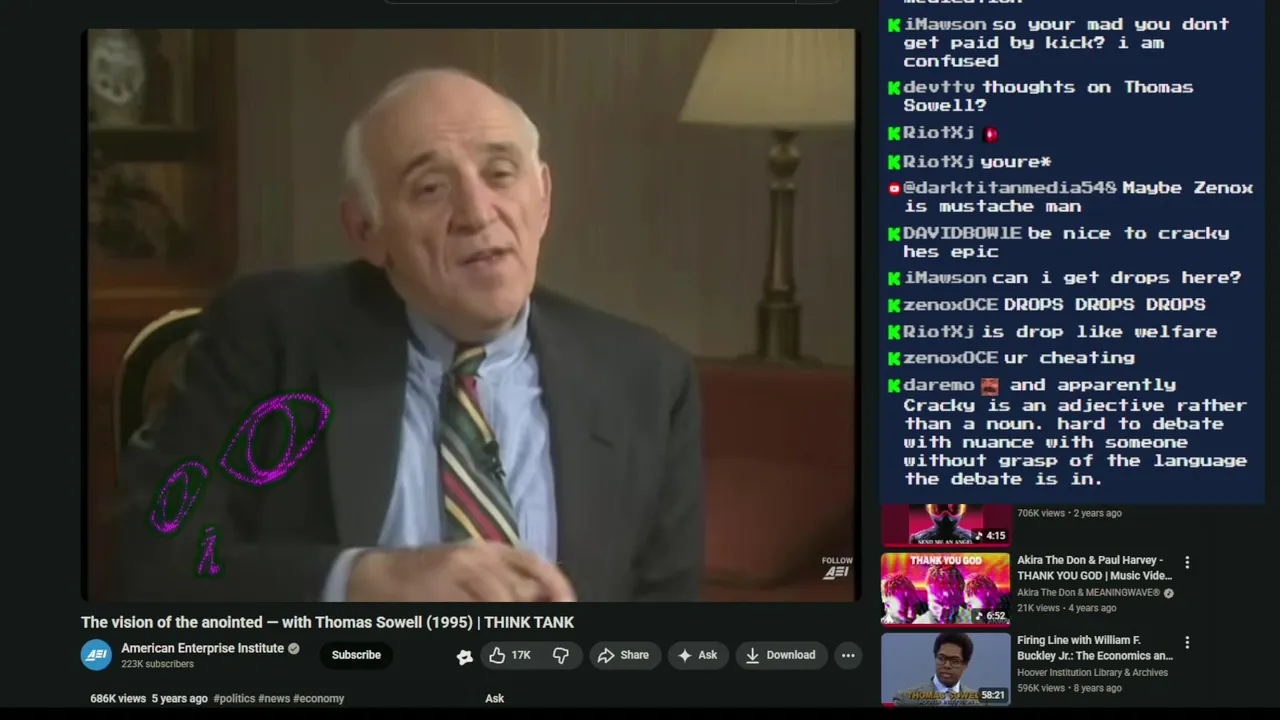The height and width of the screenshot is (720, 1280).
Task: Open title 'Akira The Don & Paul Harvey - THANK YOU GOD'
Action: point(1094,568)
